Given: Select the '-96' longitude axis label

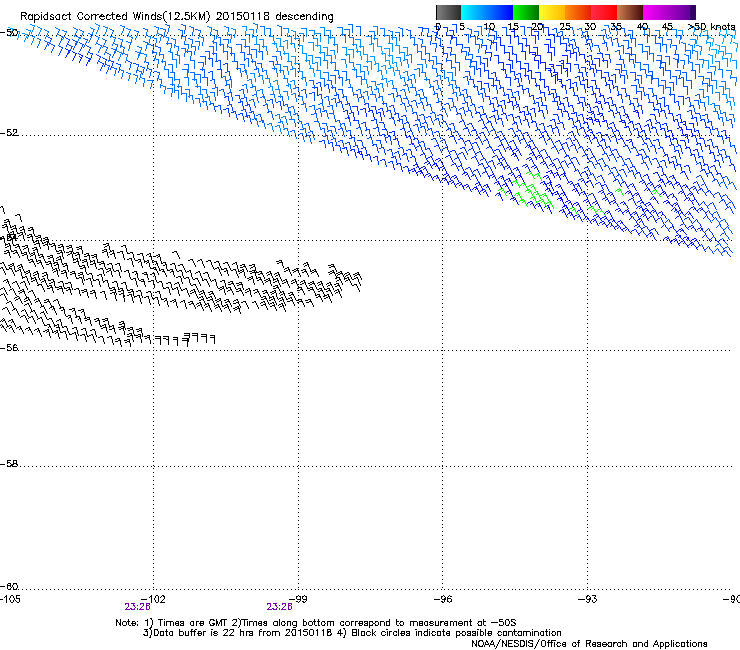Looking at the screenshot, I should pyautogui.click(x=443, y=599).
